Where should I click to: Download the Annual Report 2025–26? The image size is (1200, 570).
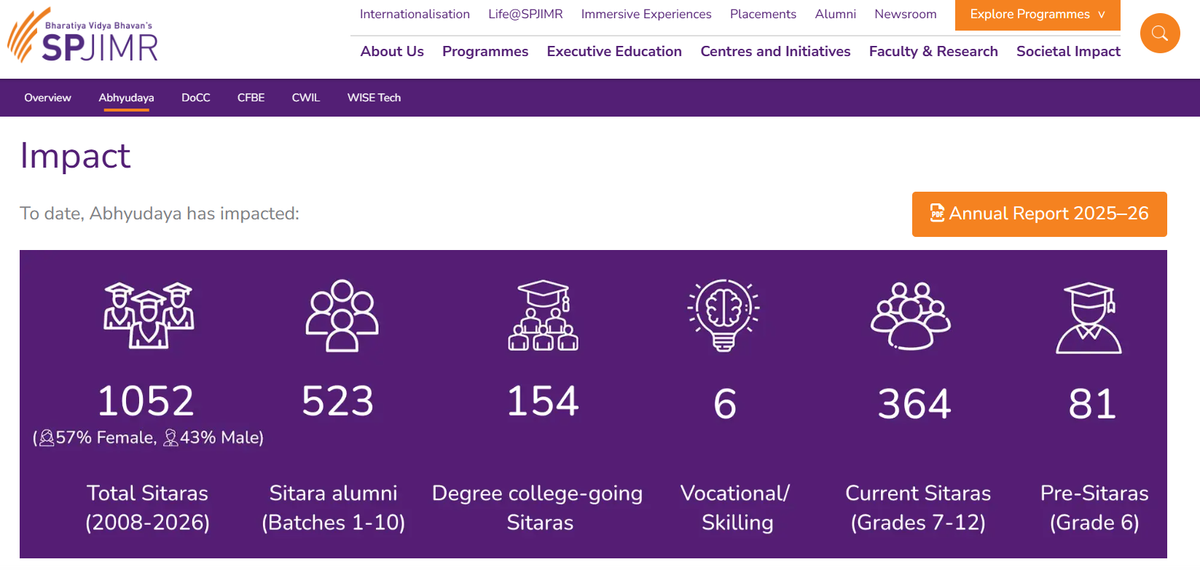coord(1039,214)
